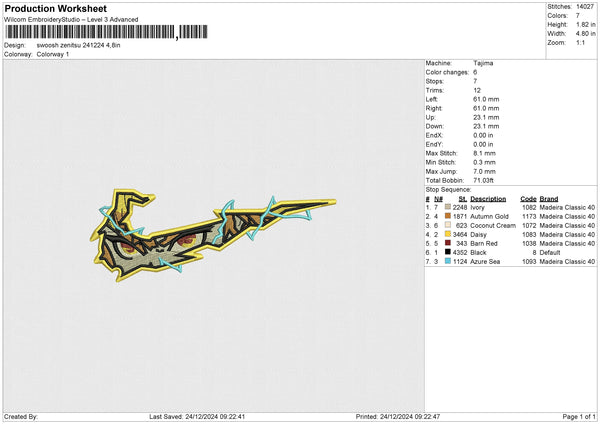
Task: Click the Daisy color swatch
Action: click(x=448, y=234)
